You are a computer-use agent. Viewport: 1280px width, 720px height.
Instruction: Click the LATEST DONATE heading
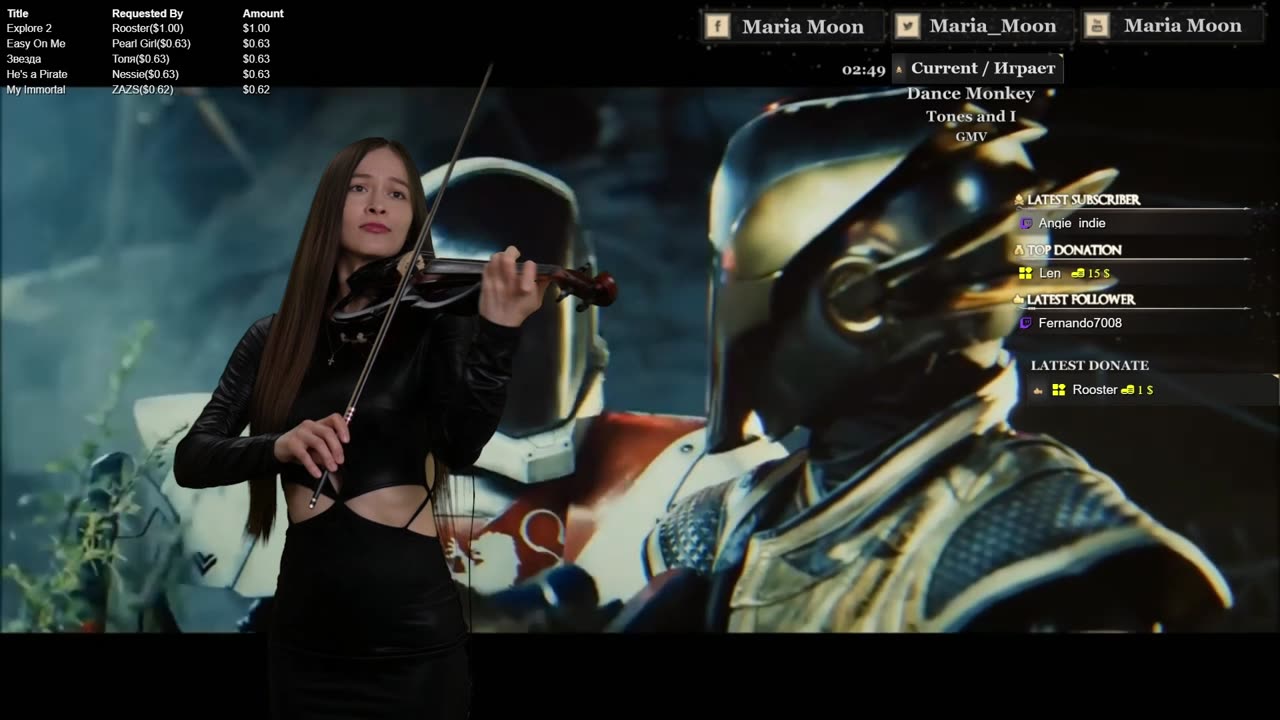coord(1090,366)
